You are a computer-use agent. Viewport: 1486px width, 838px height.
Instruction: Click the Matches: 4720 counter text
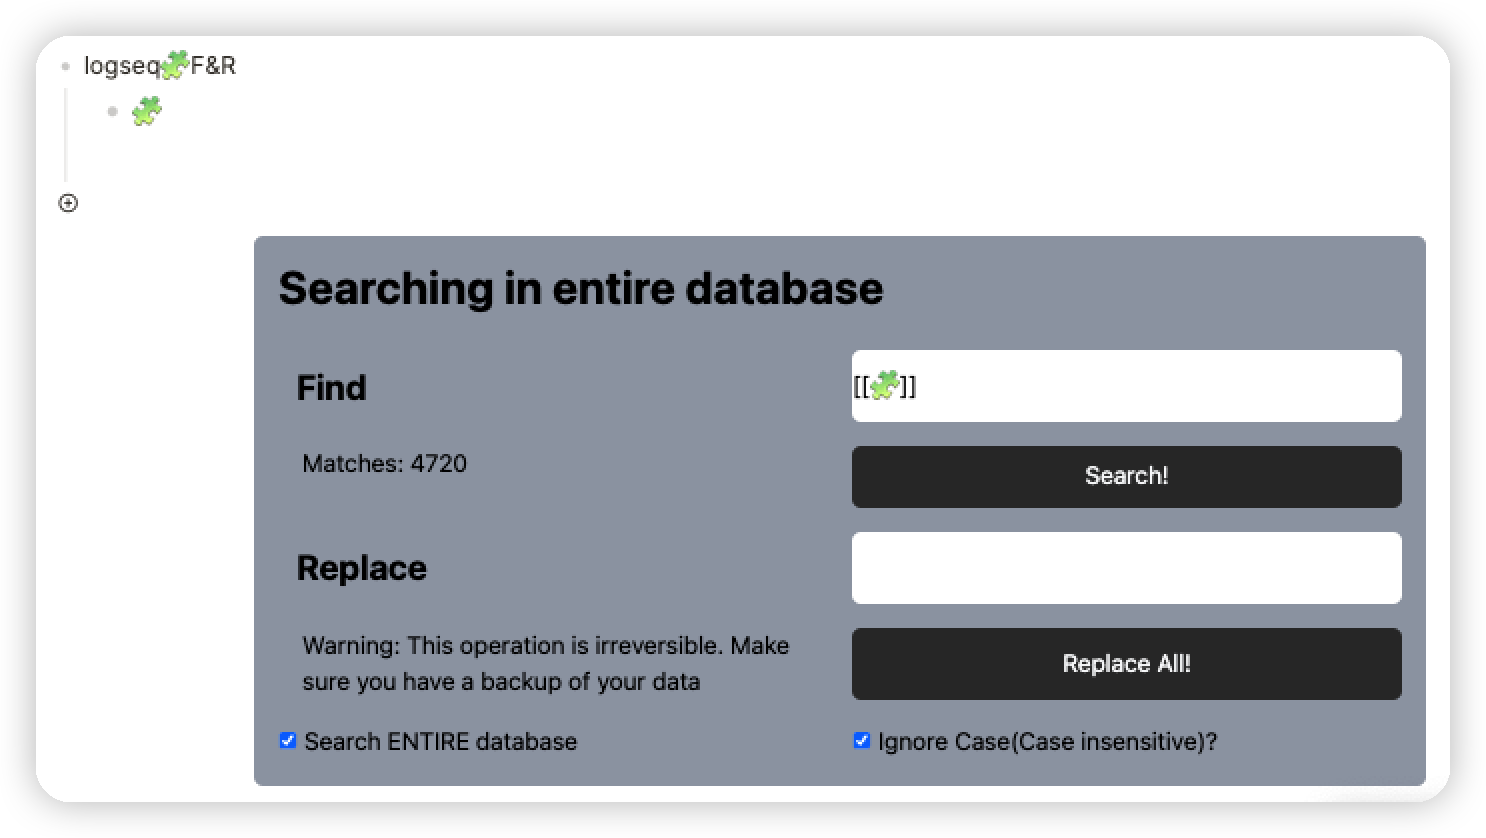(384, 463)
